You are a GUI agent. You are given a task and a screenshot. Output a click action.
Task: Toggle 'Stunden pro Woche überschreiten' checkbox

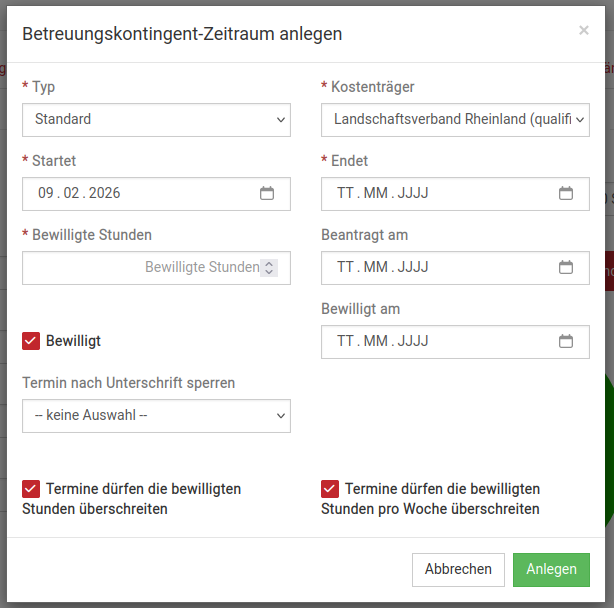tap(330, 489)
